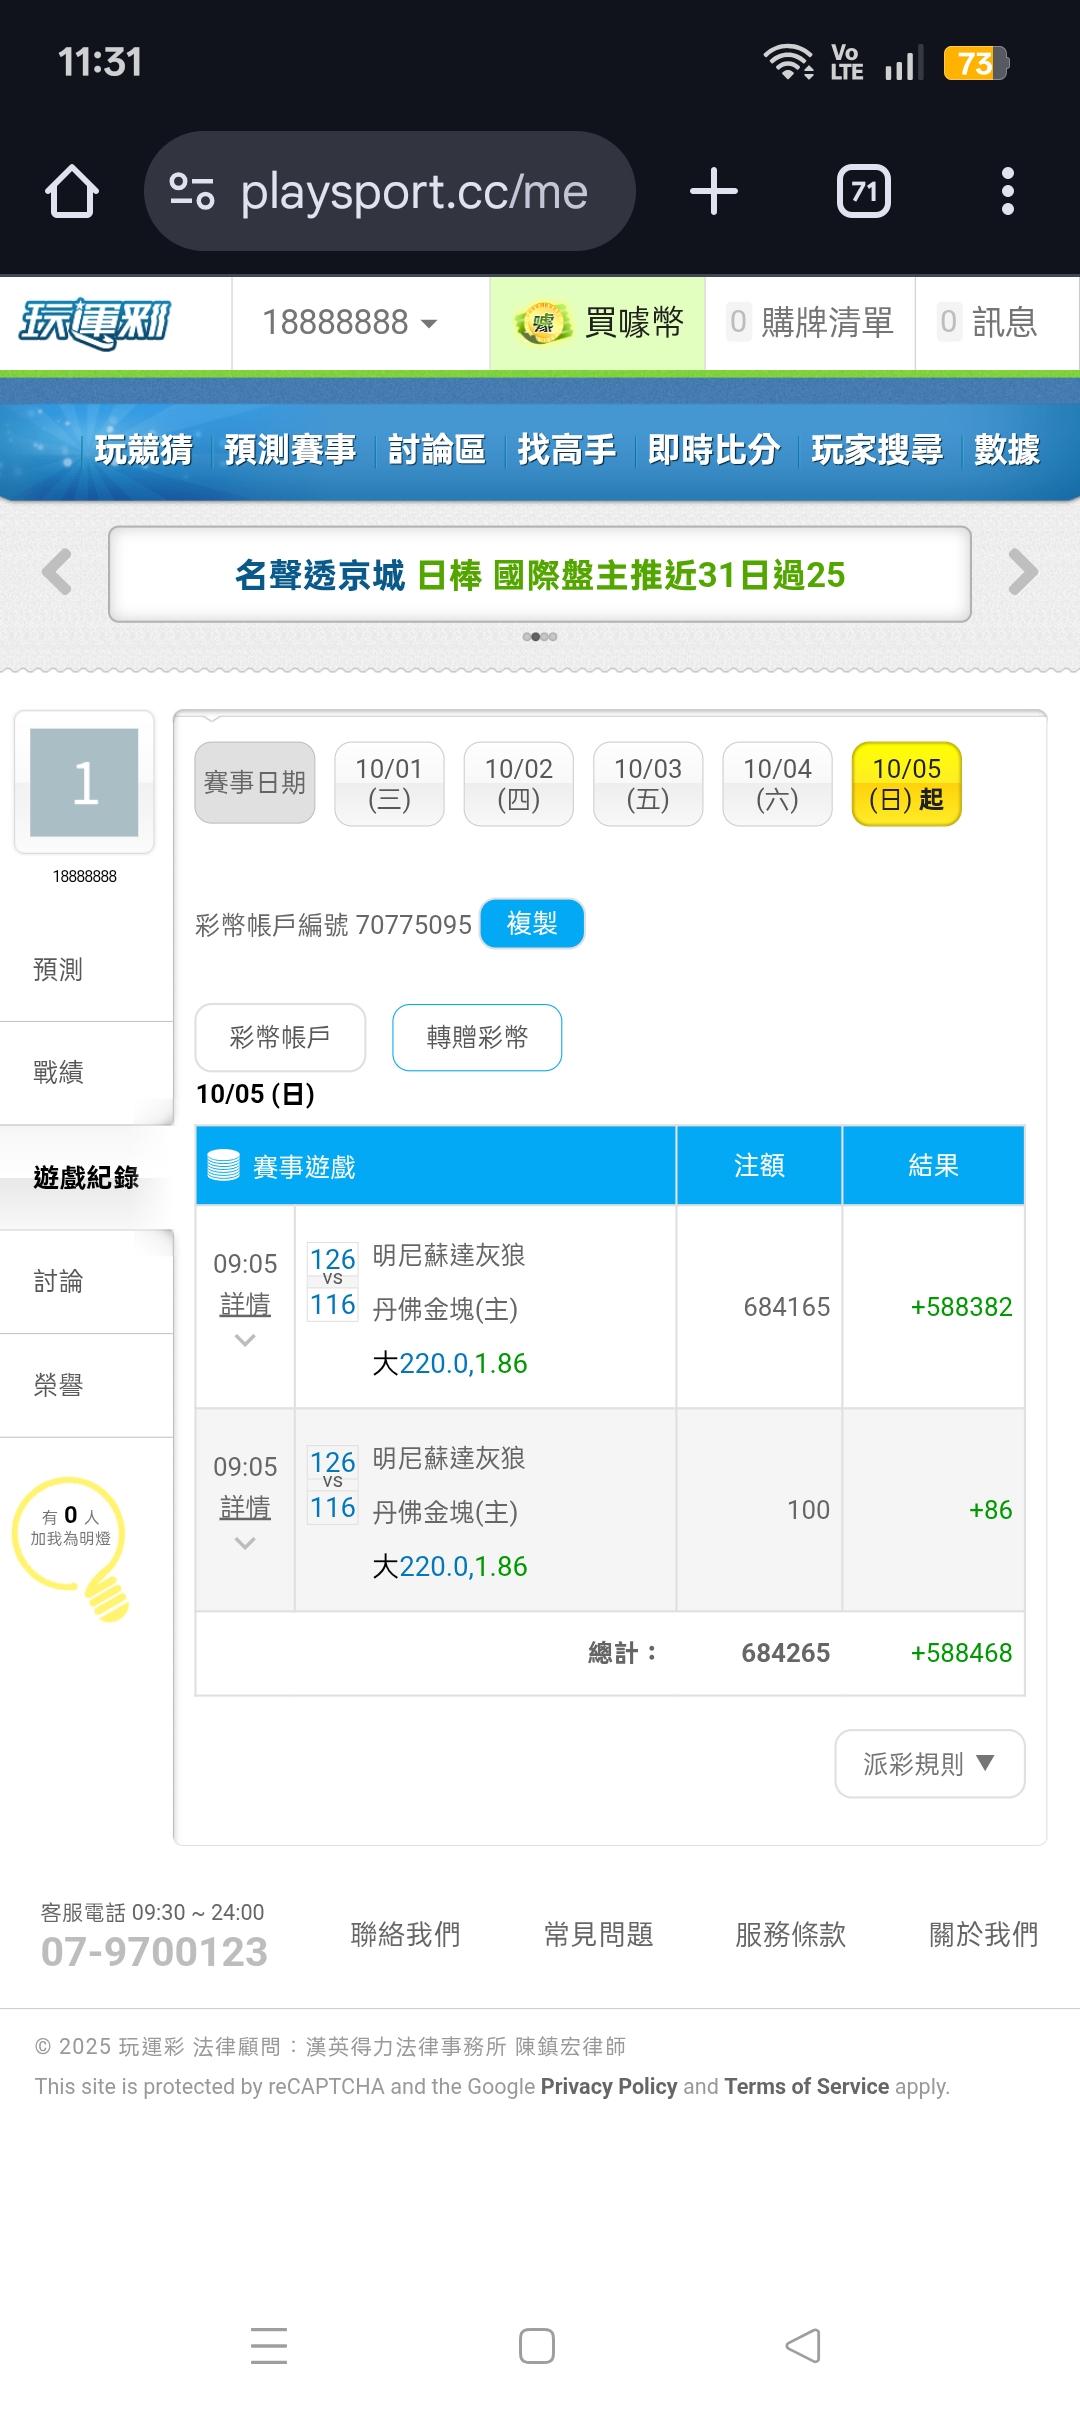
Task: Show next banner with right arrow
Action: (1022, 573)
